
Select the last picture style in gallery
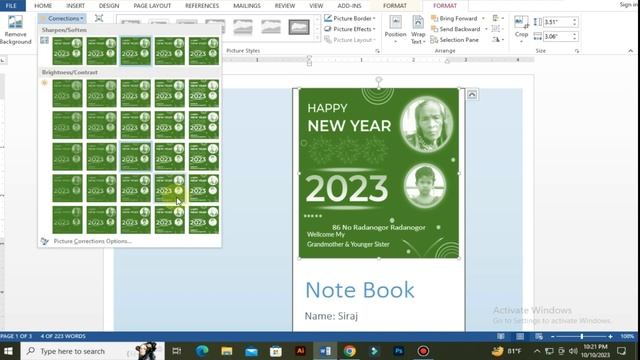299,27
